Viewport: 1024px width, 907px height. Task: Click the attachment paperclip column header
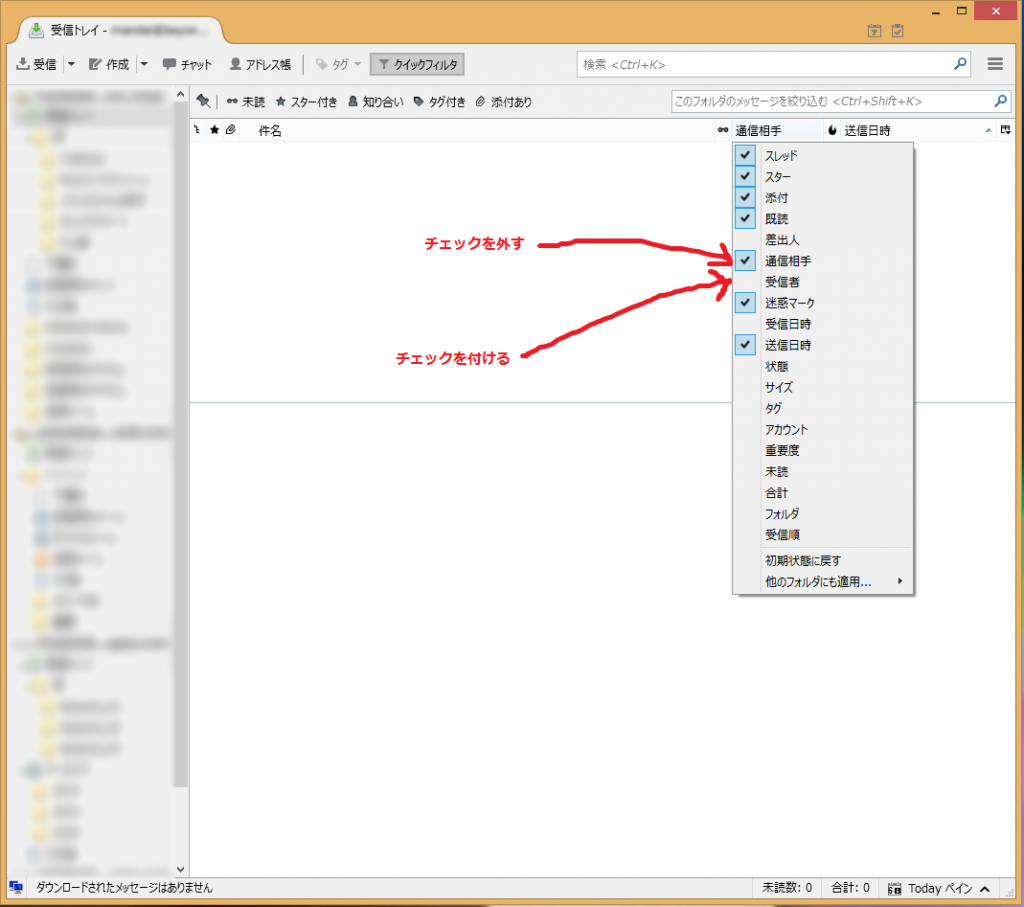(231, 130)
